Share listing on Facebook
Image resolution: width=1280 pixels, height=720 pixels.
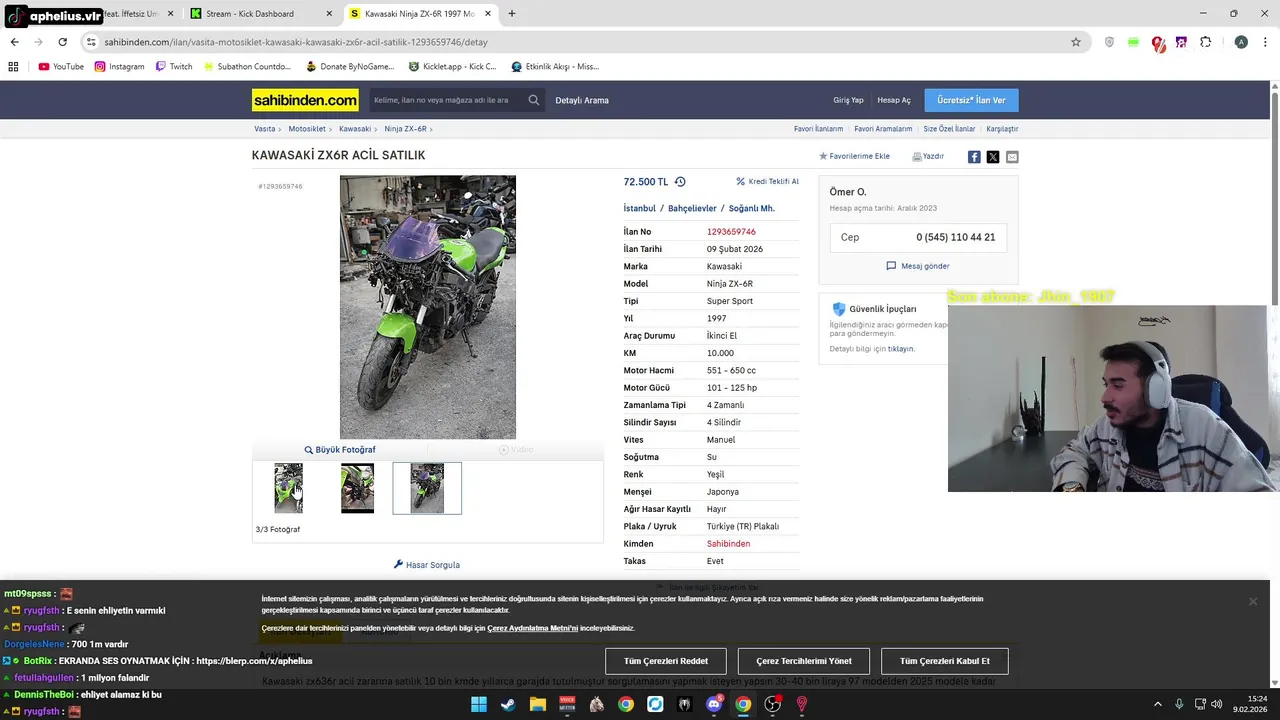(974, 157)
